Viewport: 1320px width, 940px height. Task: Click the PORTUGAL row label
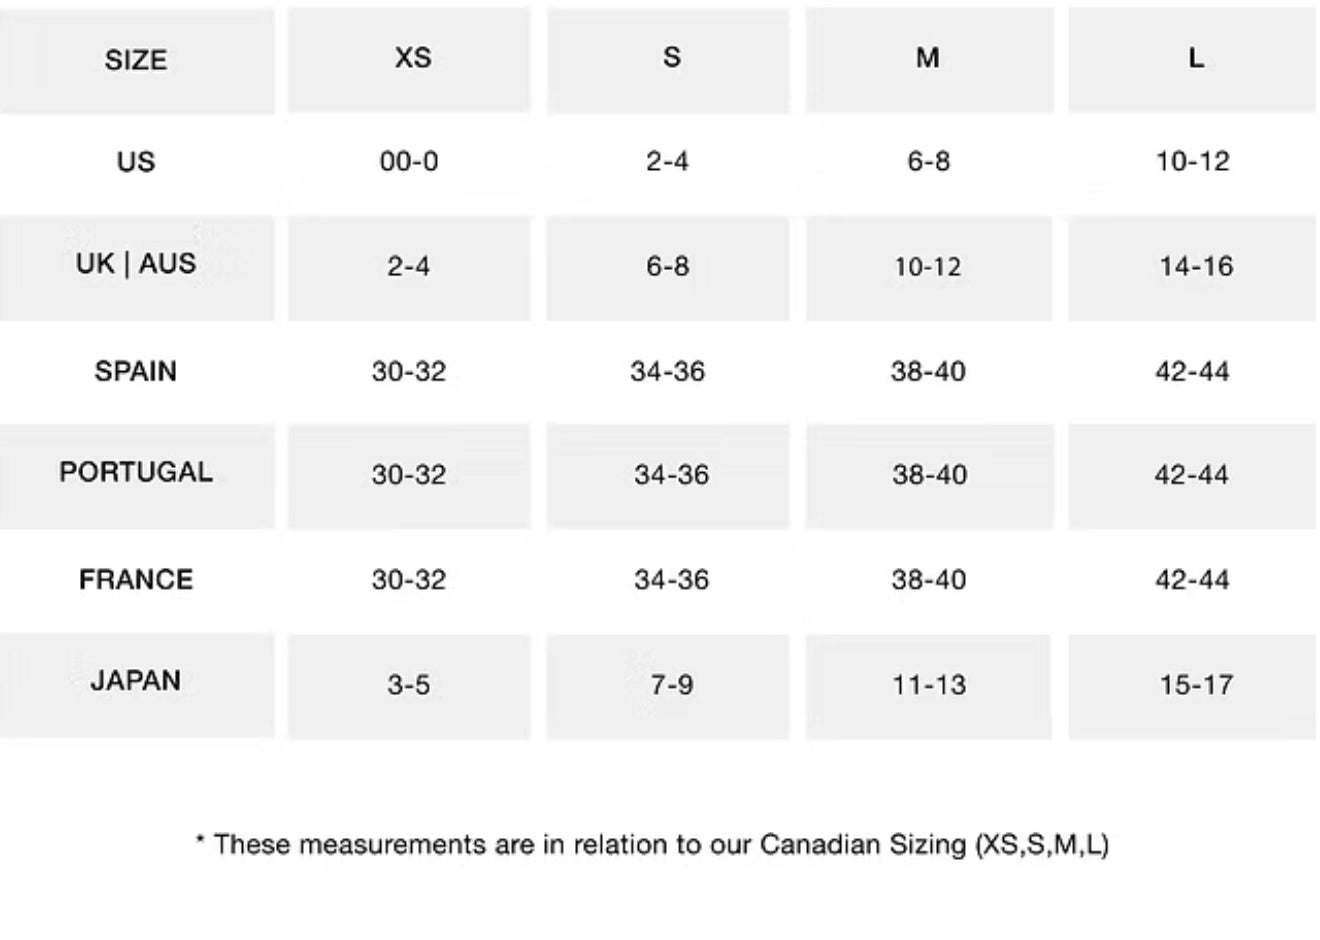136,473
